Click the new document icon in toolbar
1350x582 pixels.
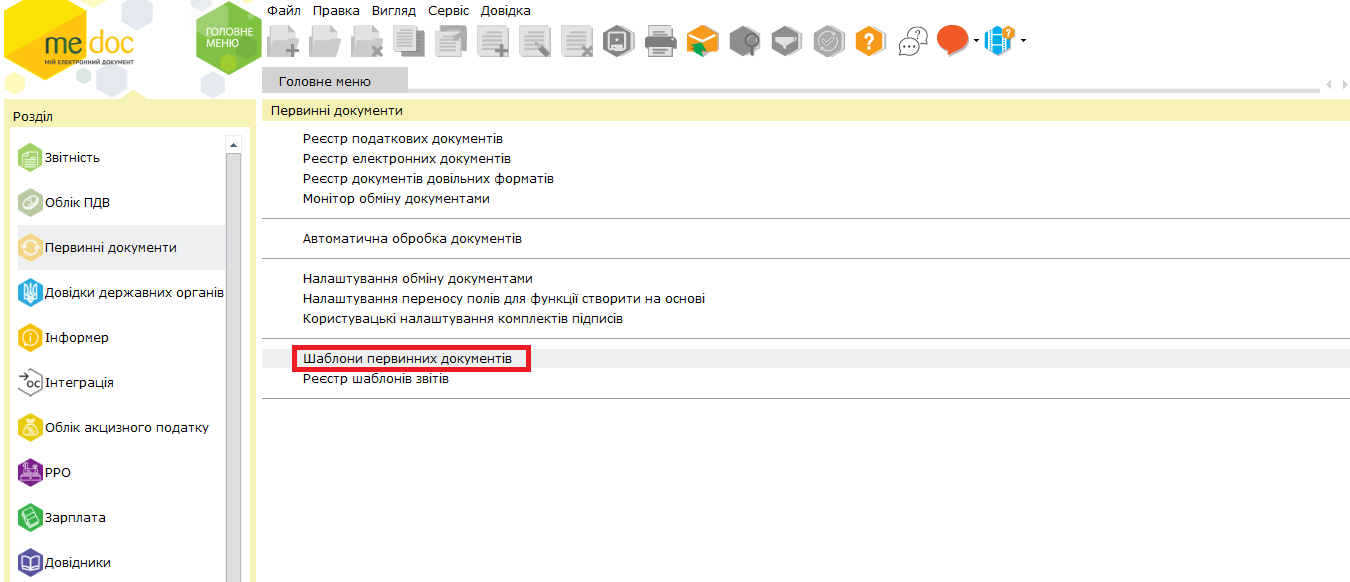click(x=283, y=41)
